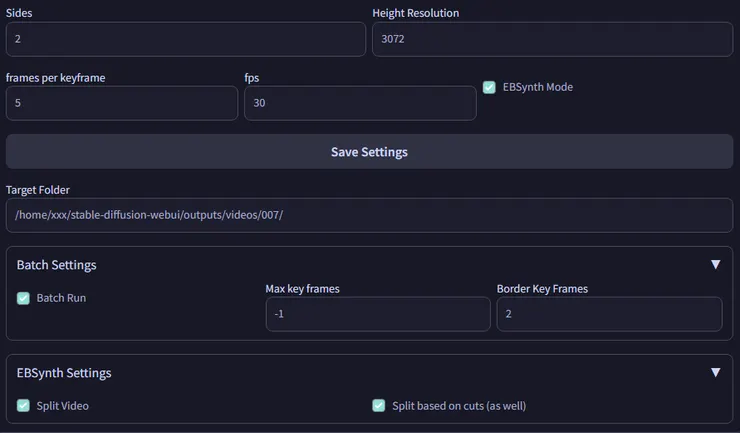Collapse EBSynth Settings using its arrow
This screenshot has width=740, height=433.
715,373
